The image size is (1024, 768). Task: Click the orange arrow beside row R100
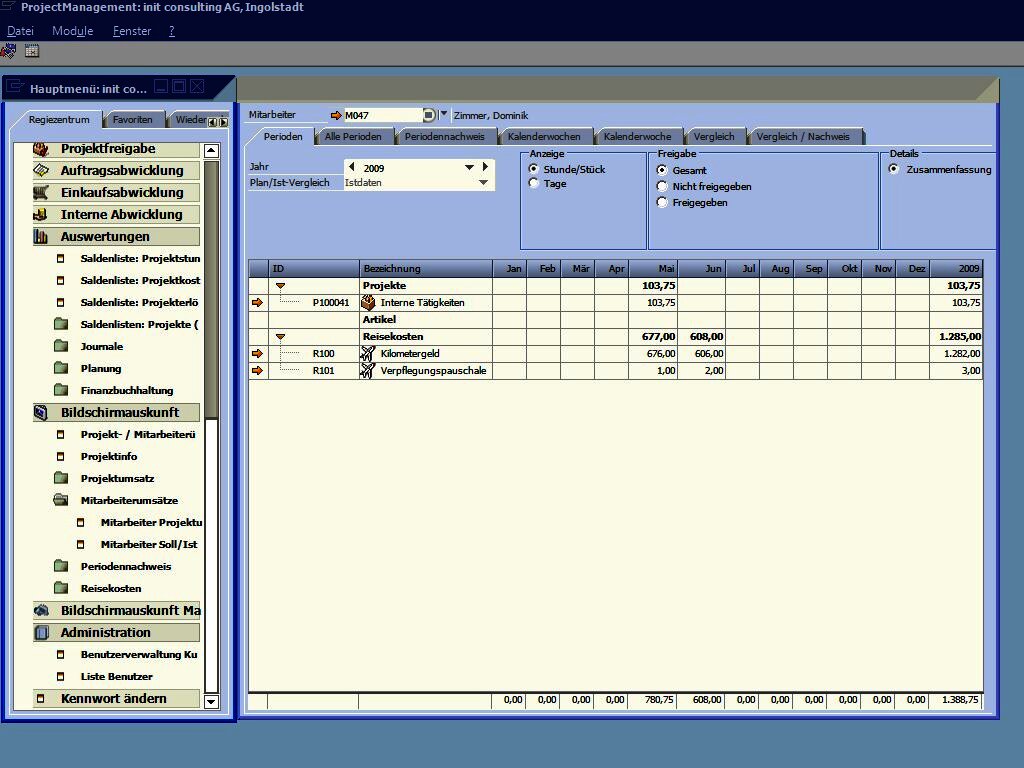258,354
